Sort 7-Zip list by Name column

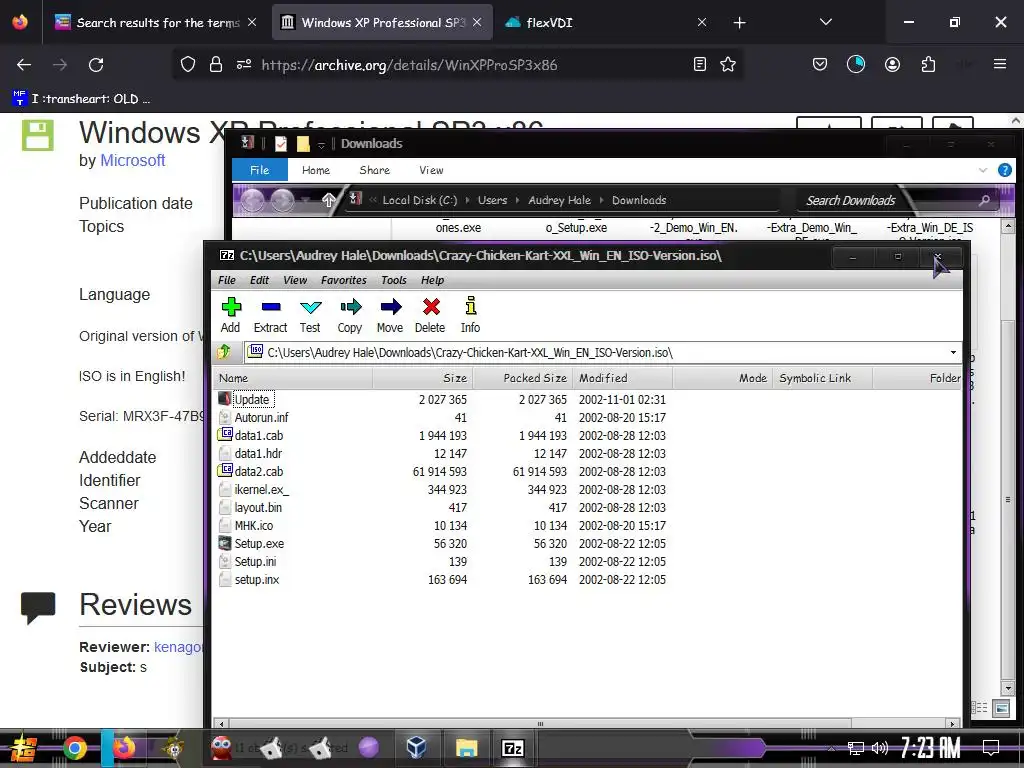pos(293,378)
